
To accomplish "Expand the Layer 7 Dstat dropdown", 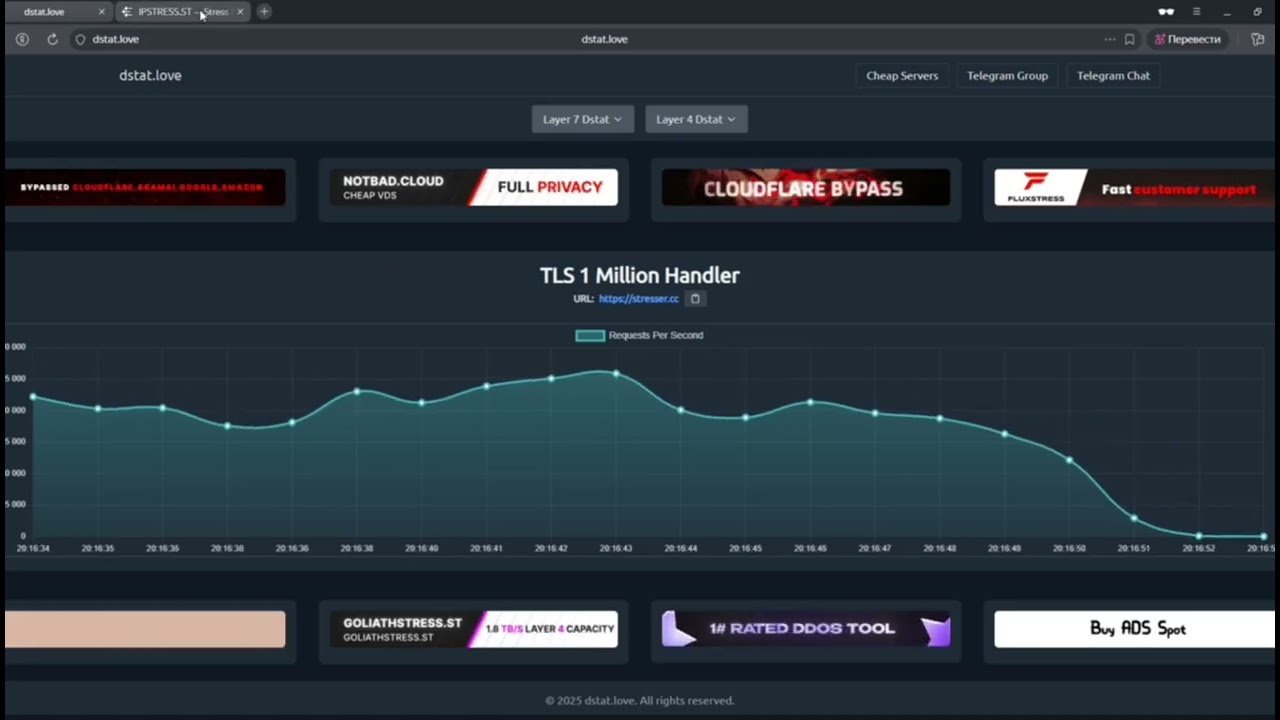I will click(582, 119).
